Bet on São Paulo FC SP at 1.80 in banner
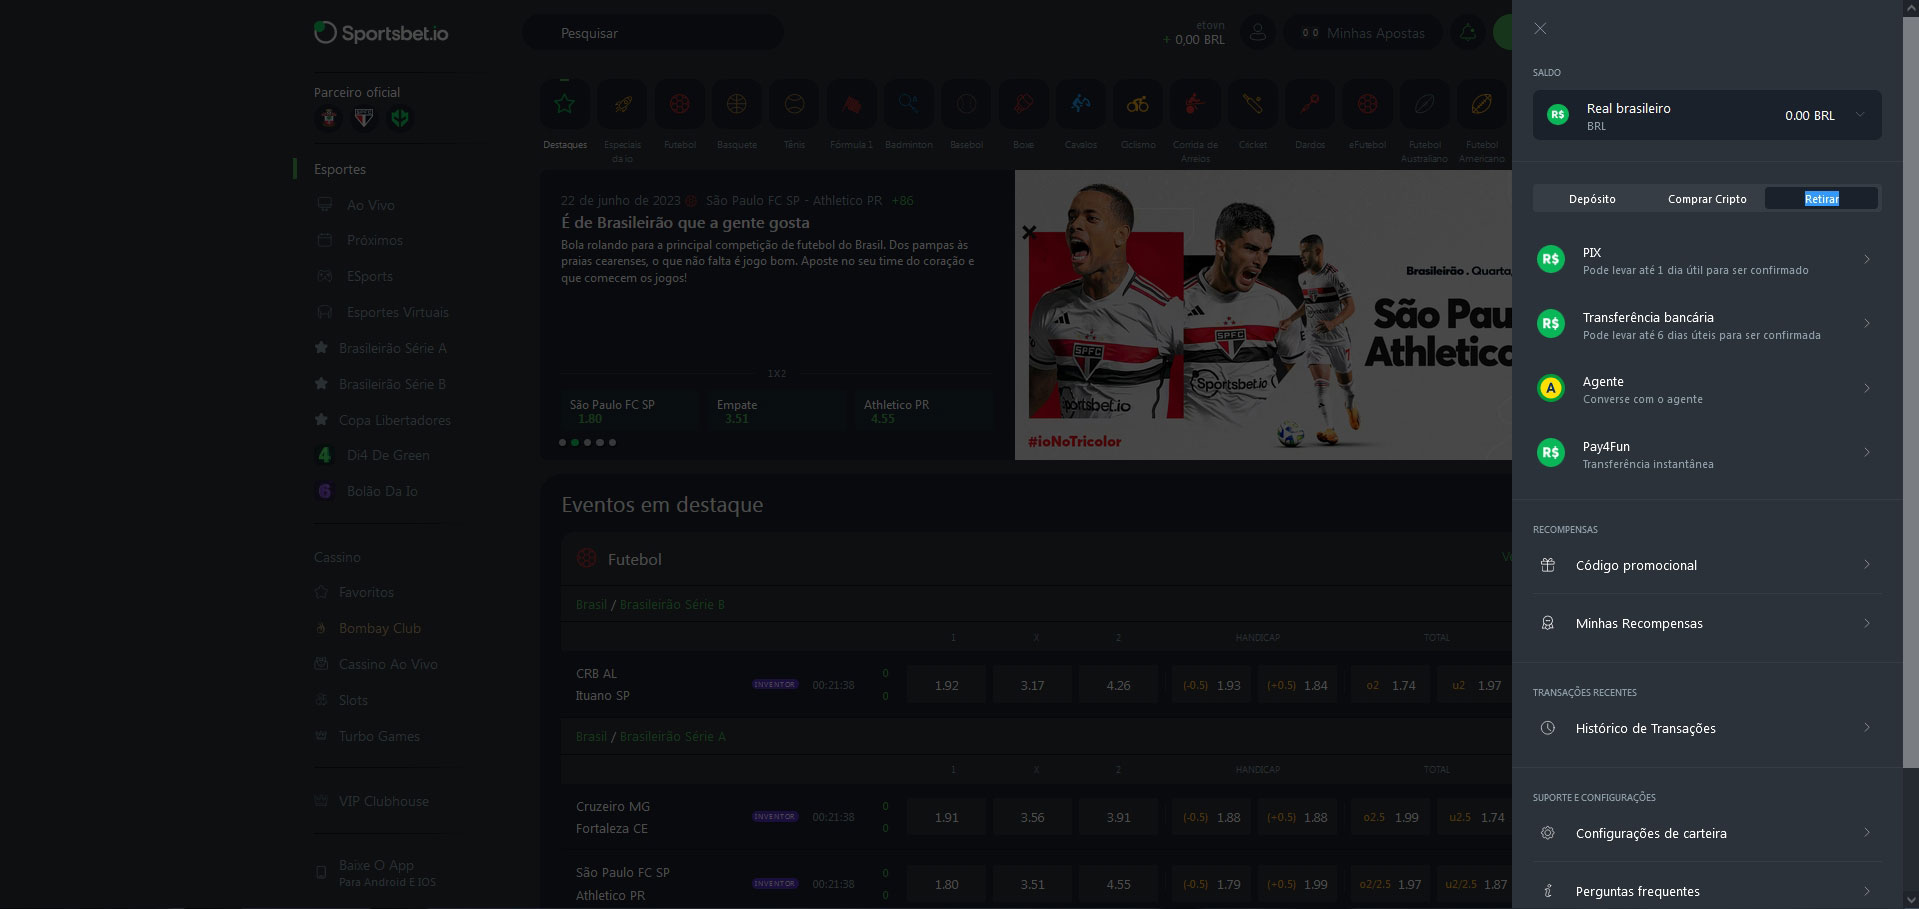Image resolution: width=1919 pixels, height=909 pixels. (630, 411)
